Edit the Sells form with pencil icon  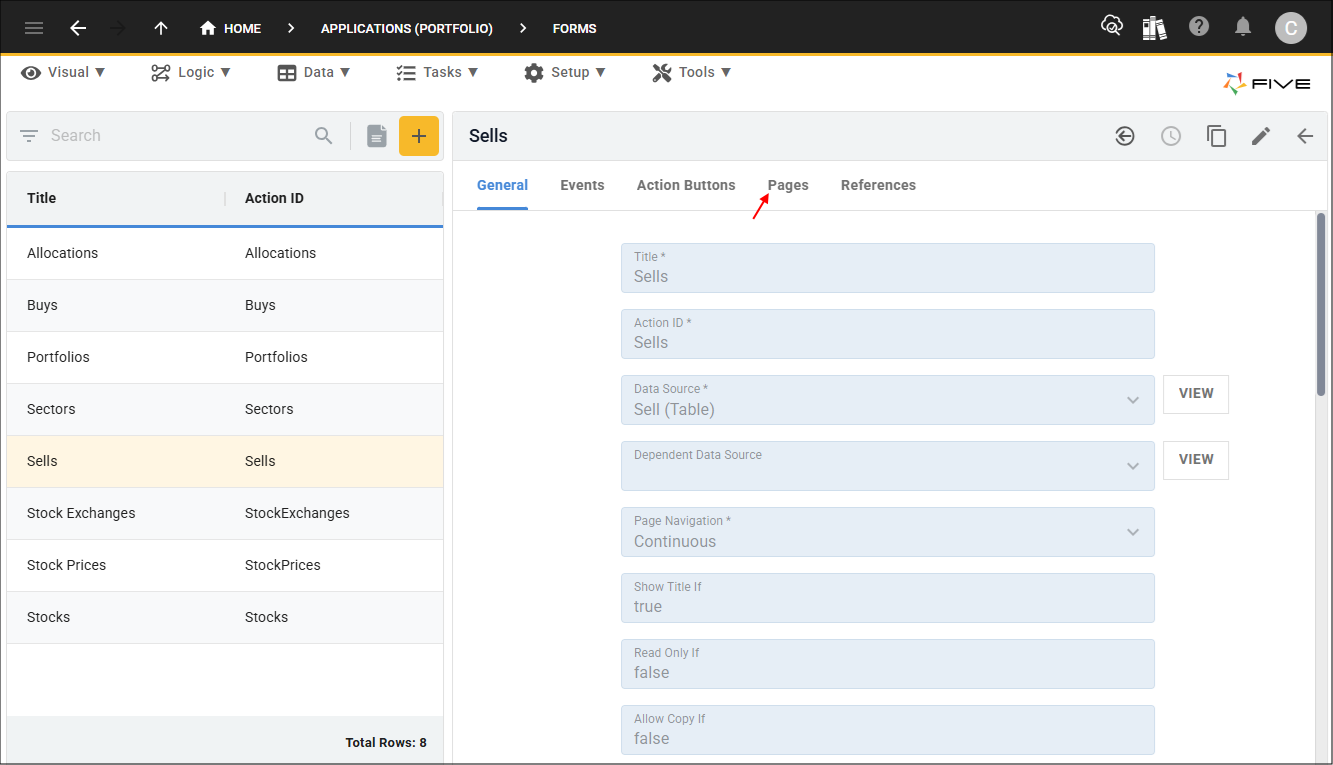point(1261,136)
